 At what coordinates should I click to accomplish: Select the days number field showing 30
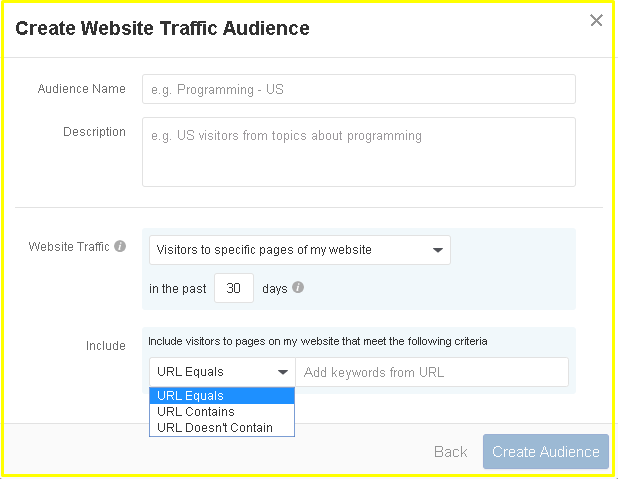(234, 288)
